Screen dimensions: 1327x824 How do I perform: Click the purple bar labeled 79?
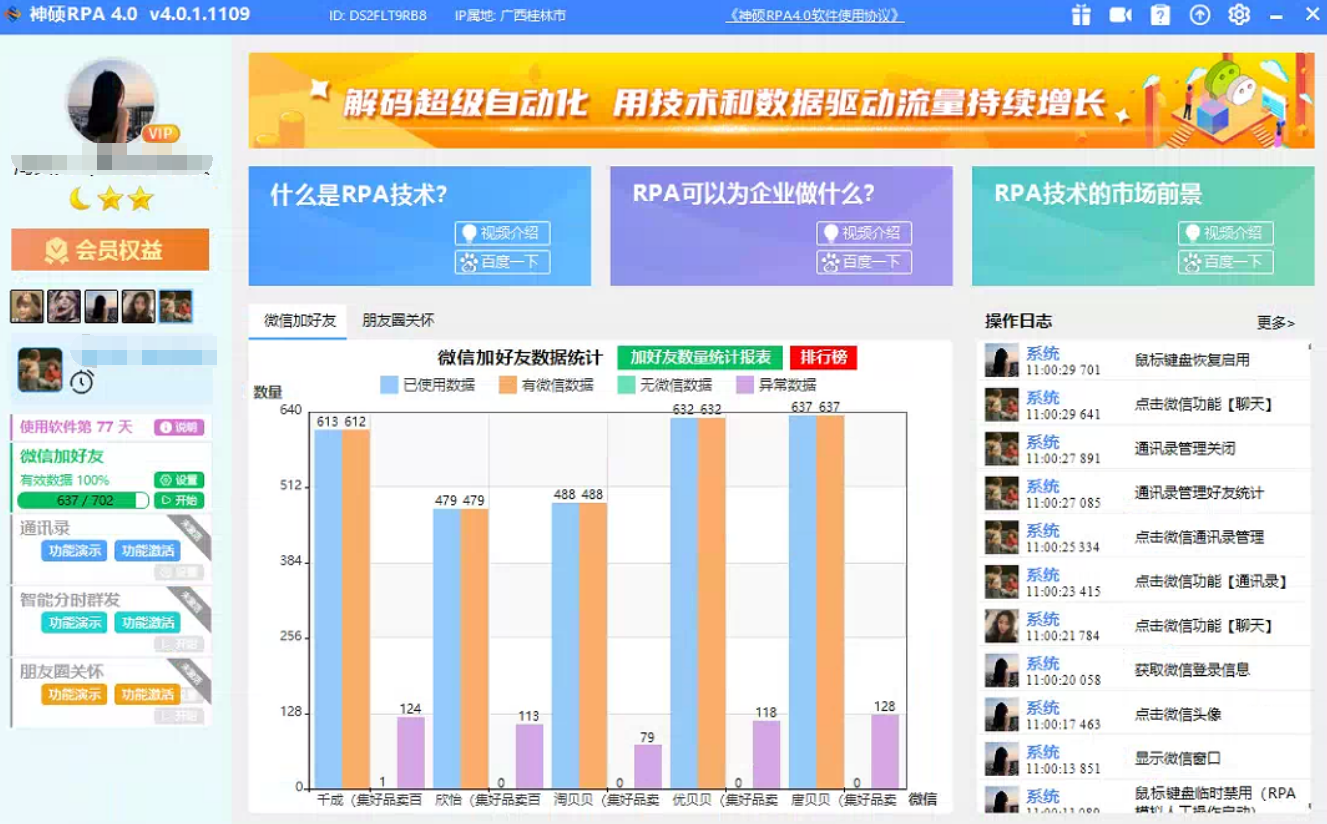648,766
